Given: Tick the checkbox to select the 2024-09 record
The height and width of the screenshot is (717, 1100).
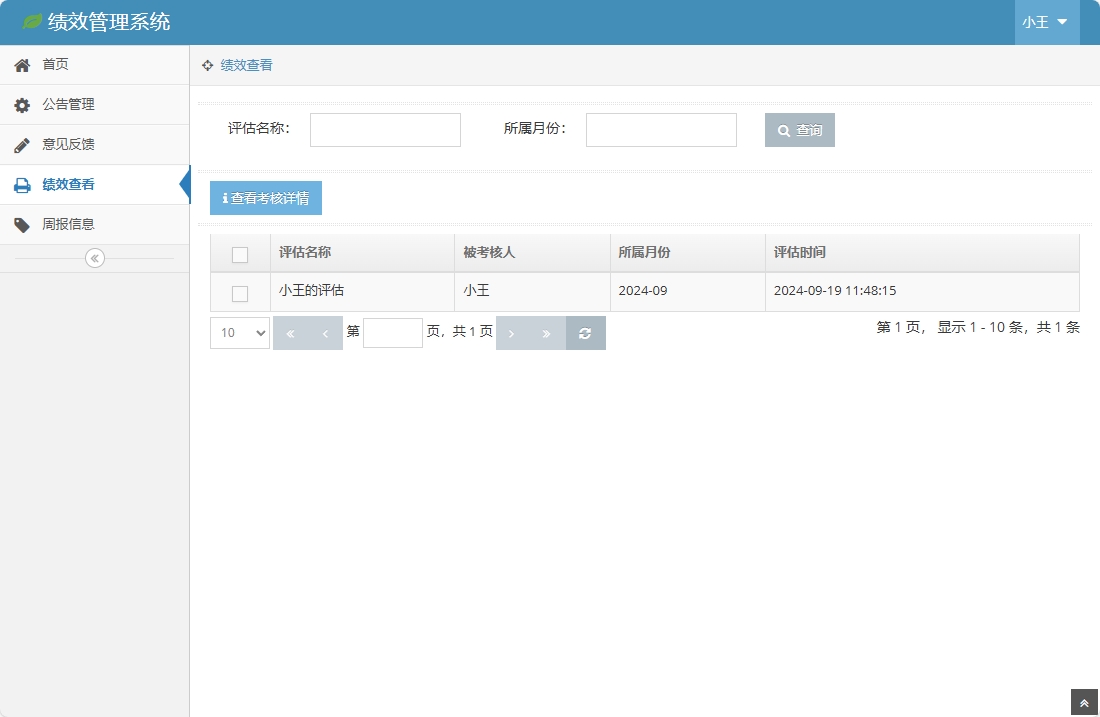Looking at the screenshot, I should (239, 293).
